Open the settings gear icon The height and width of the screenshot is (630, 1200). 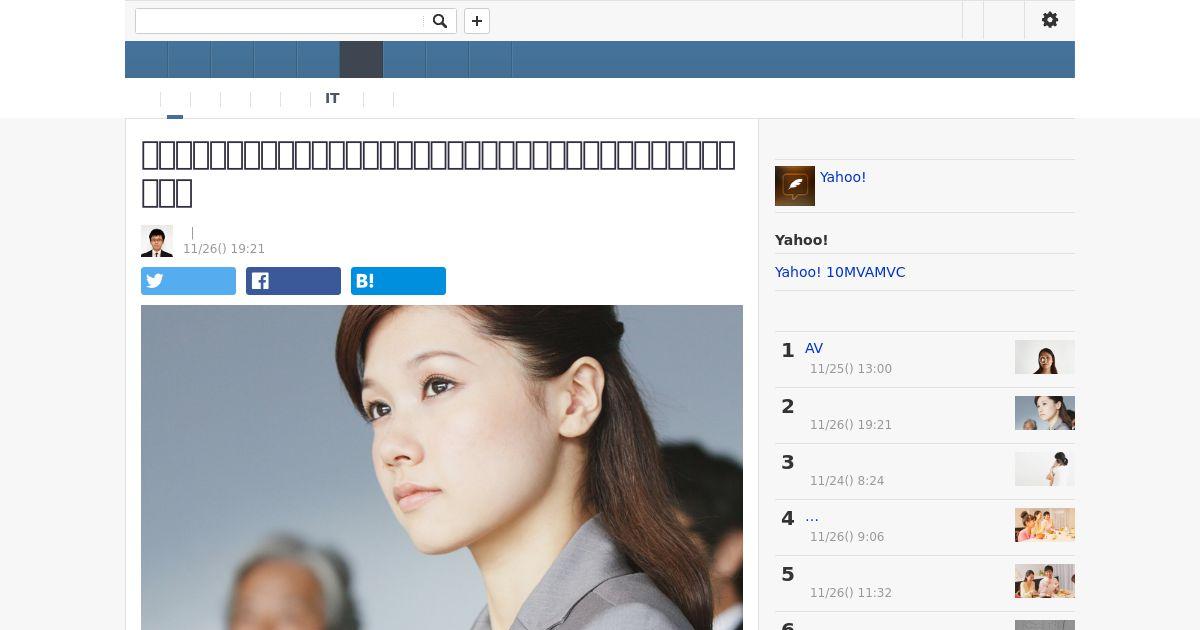point(1050,20)
